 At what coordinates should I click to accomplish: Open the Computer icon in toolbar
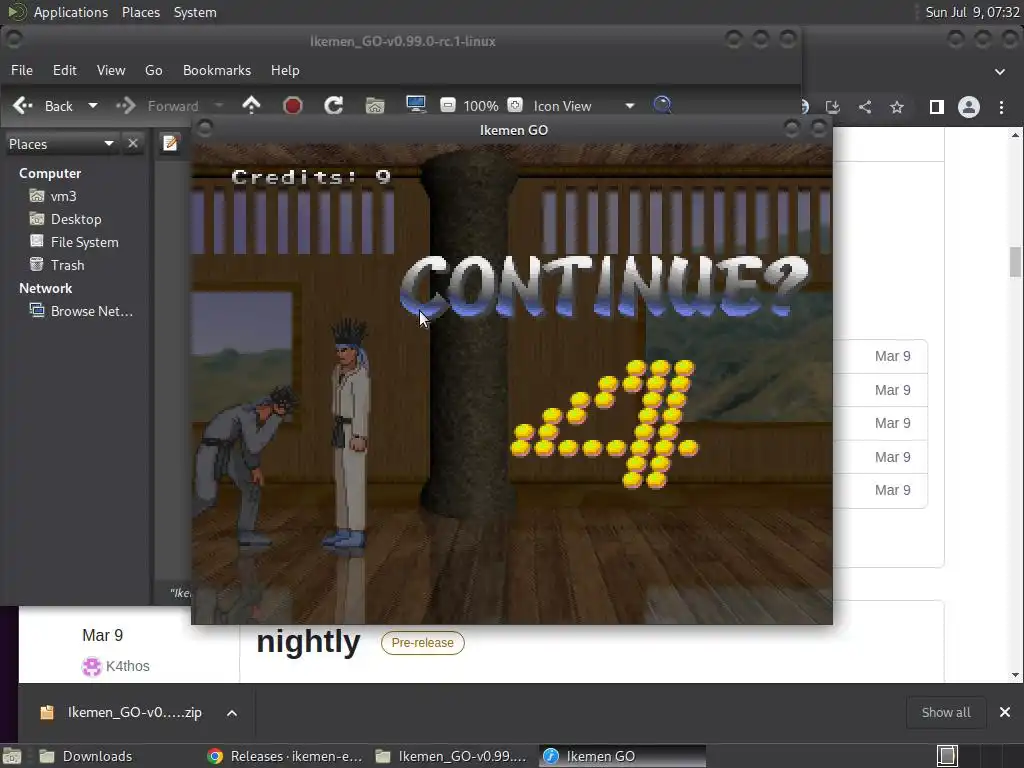[416, 105]
